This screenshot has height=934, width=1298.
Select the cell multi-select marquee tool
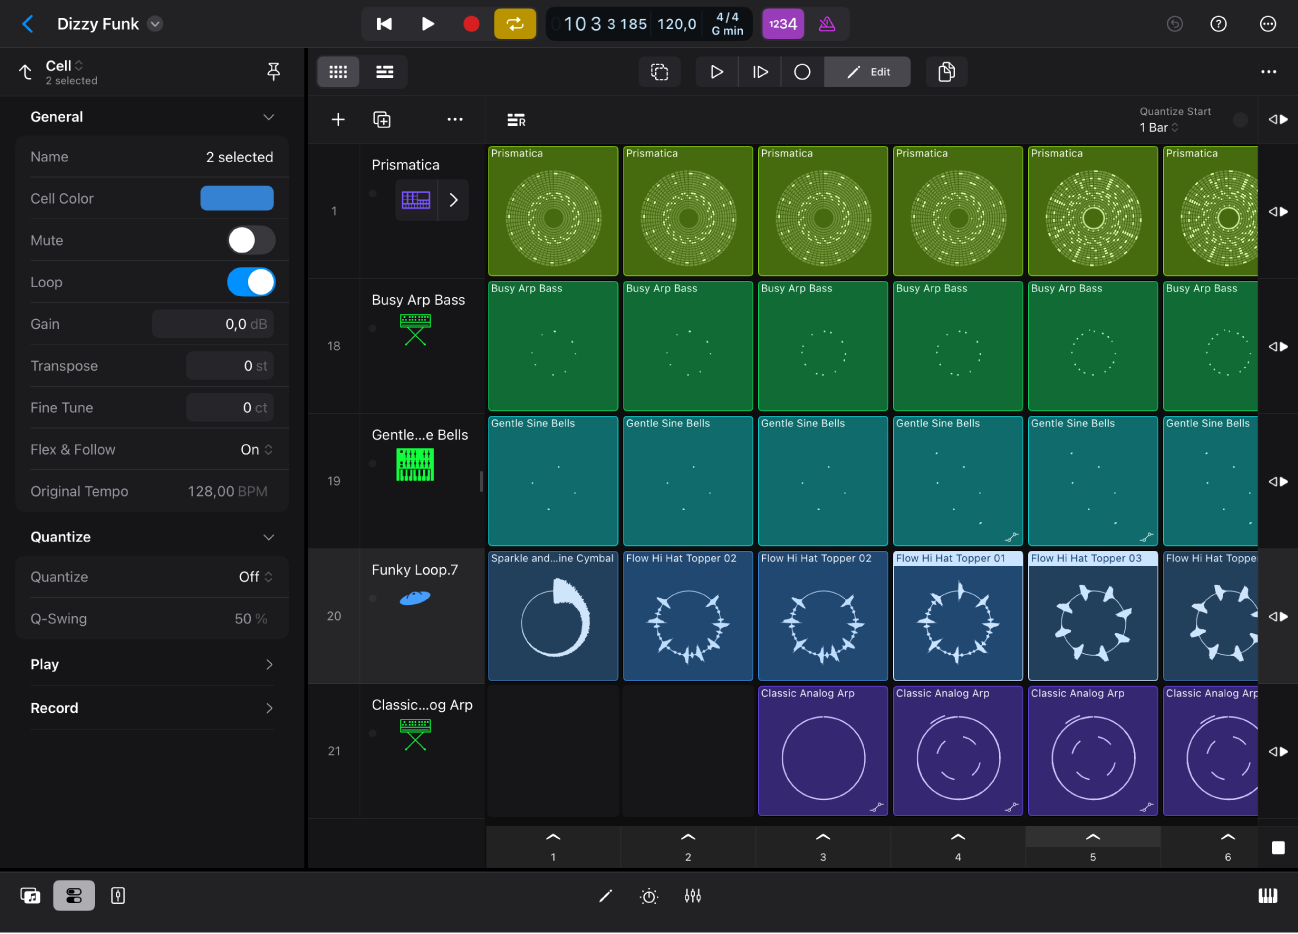coord(659,71)
